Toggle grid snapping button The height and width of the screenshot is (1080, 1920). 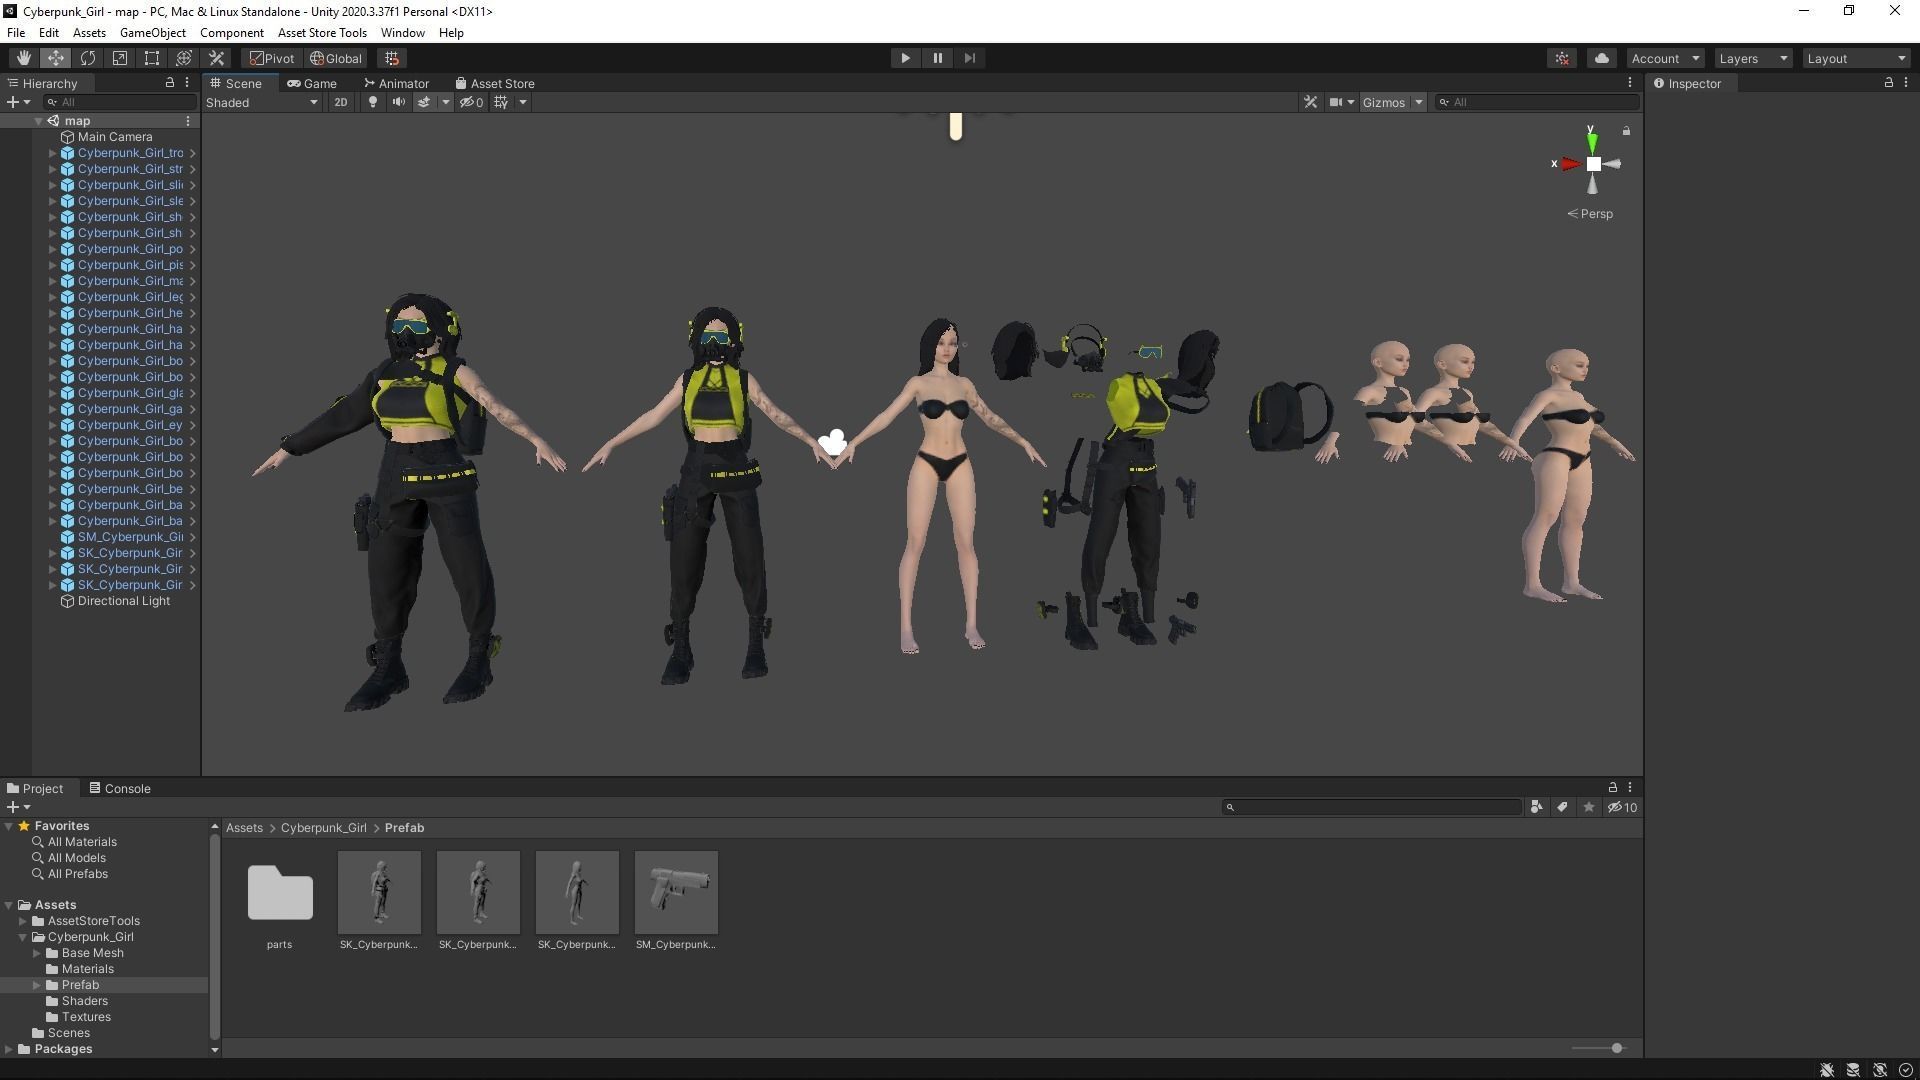click(392, 58)
